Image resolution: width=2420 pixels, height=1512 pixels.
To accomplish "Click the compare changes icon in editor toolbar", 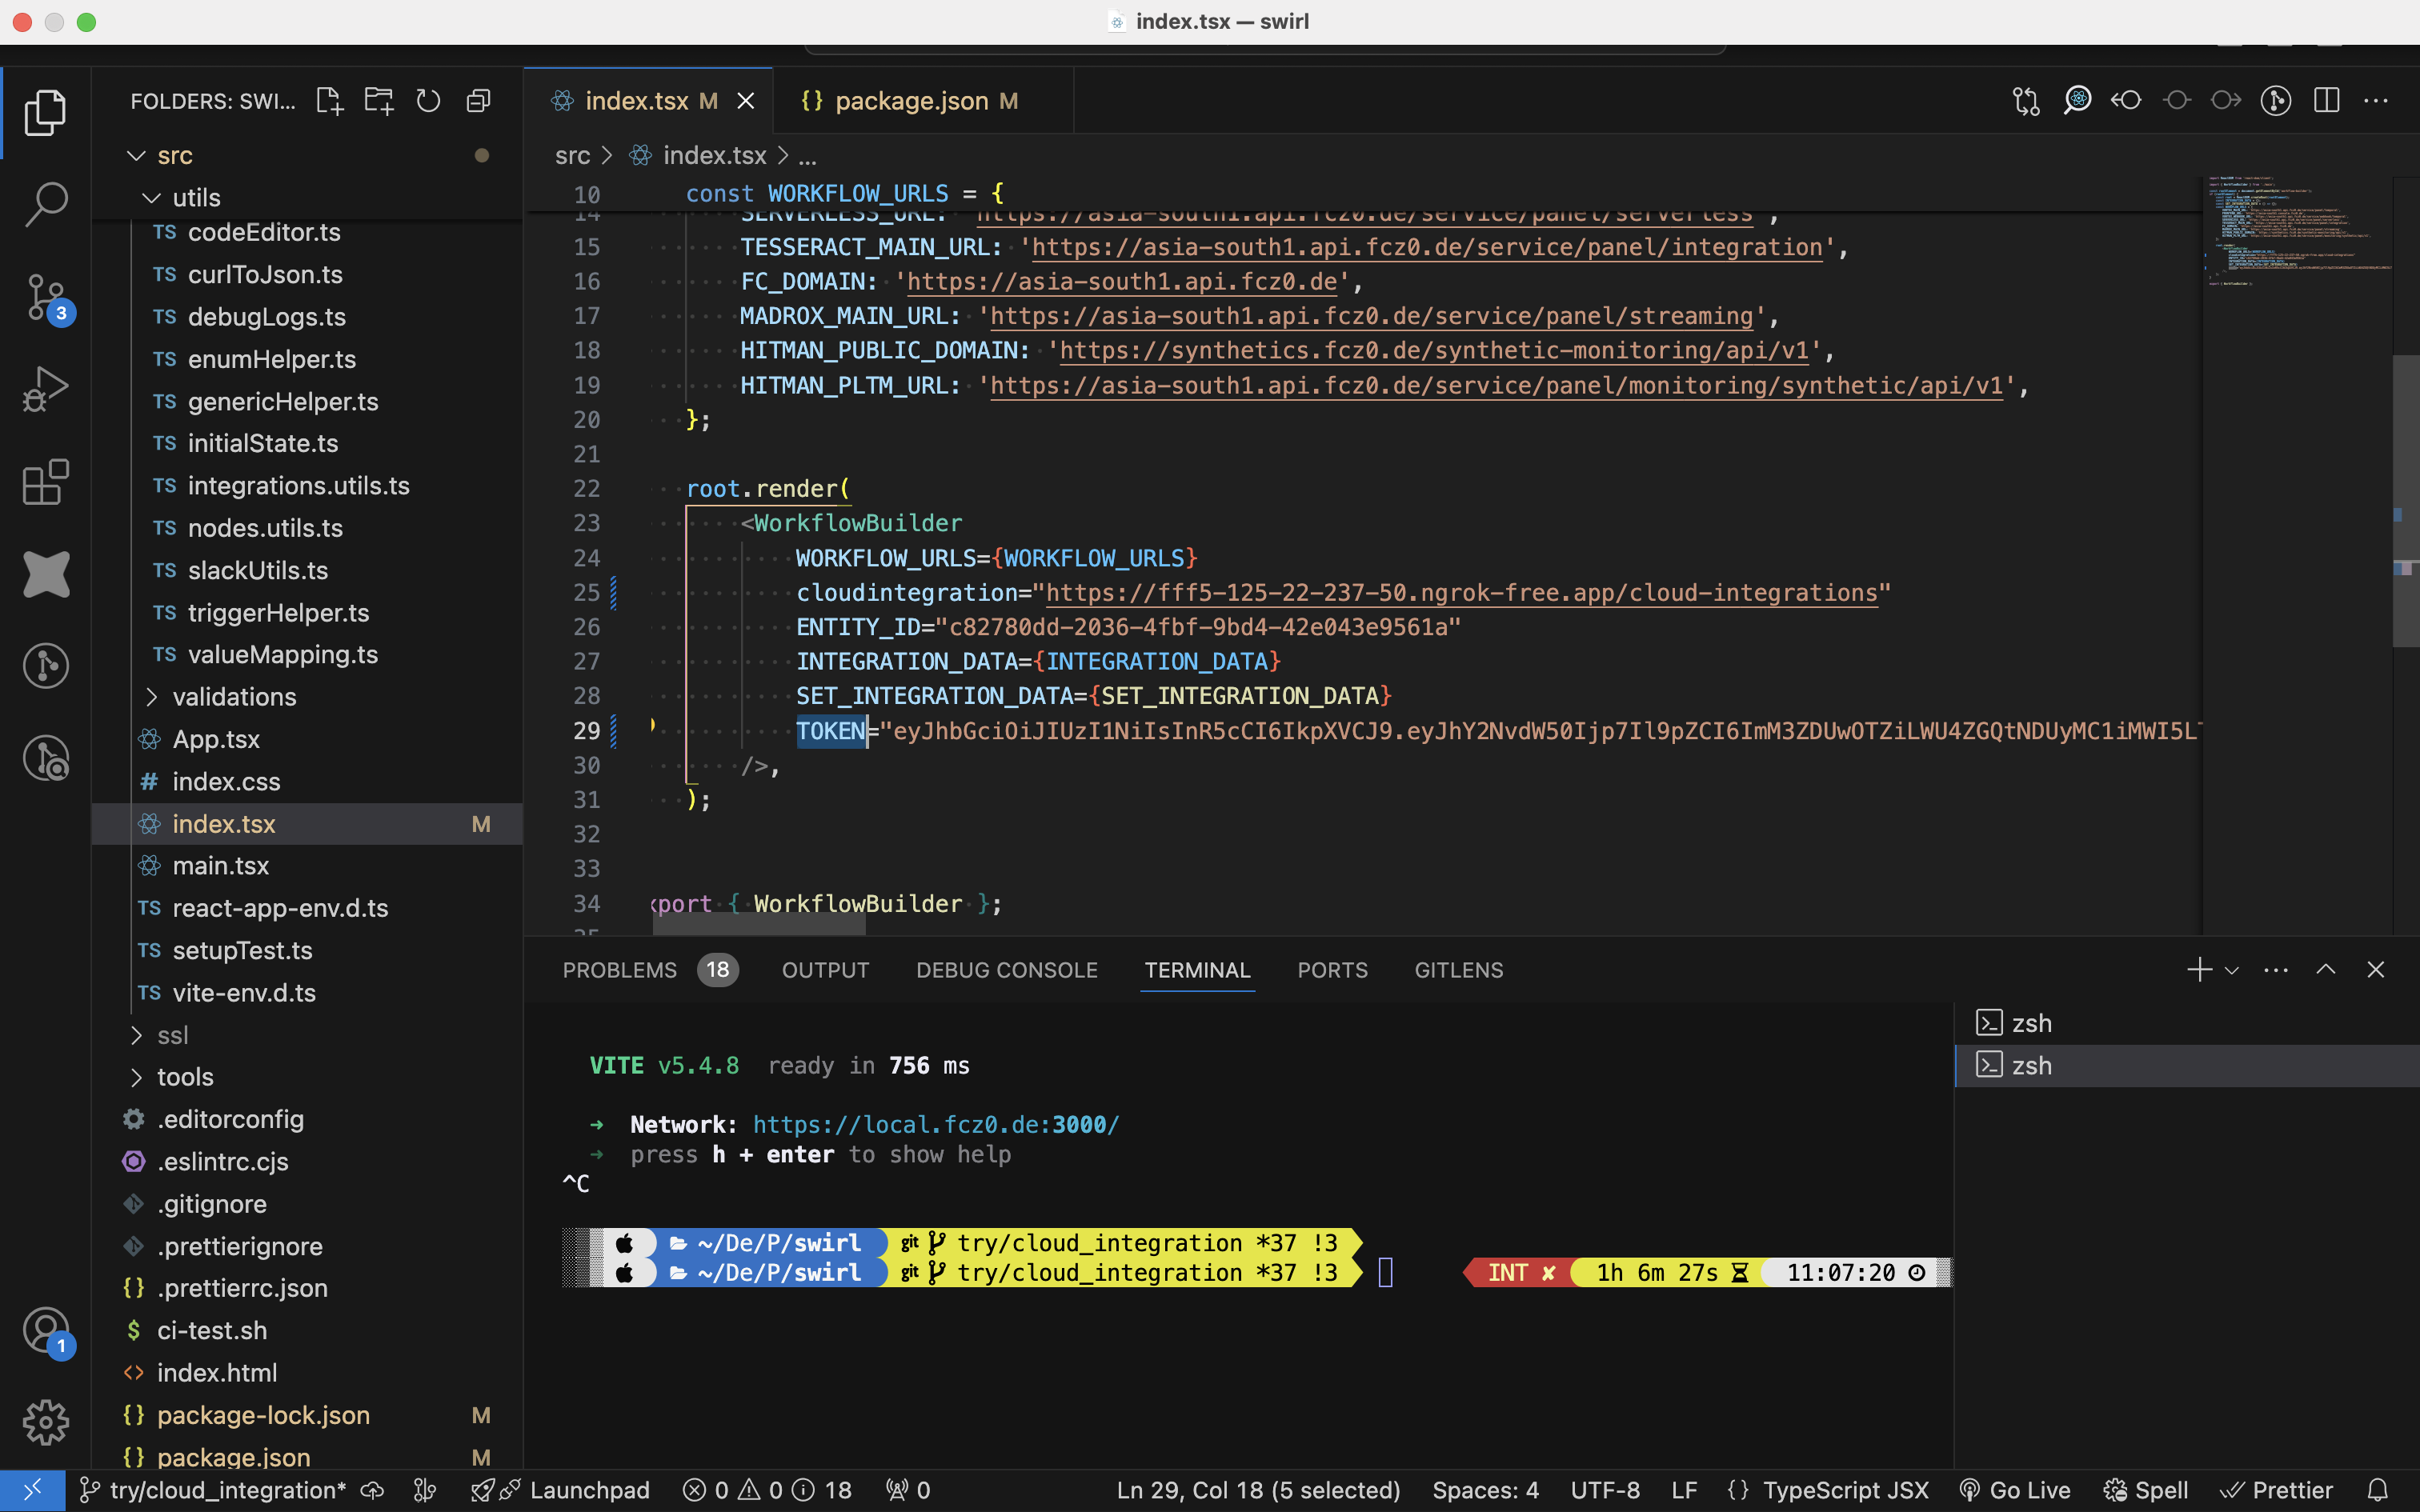I will [2026, 101].
